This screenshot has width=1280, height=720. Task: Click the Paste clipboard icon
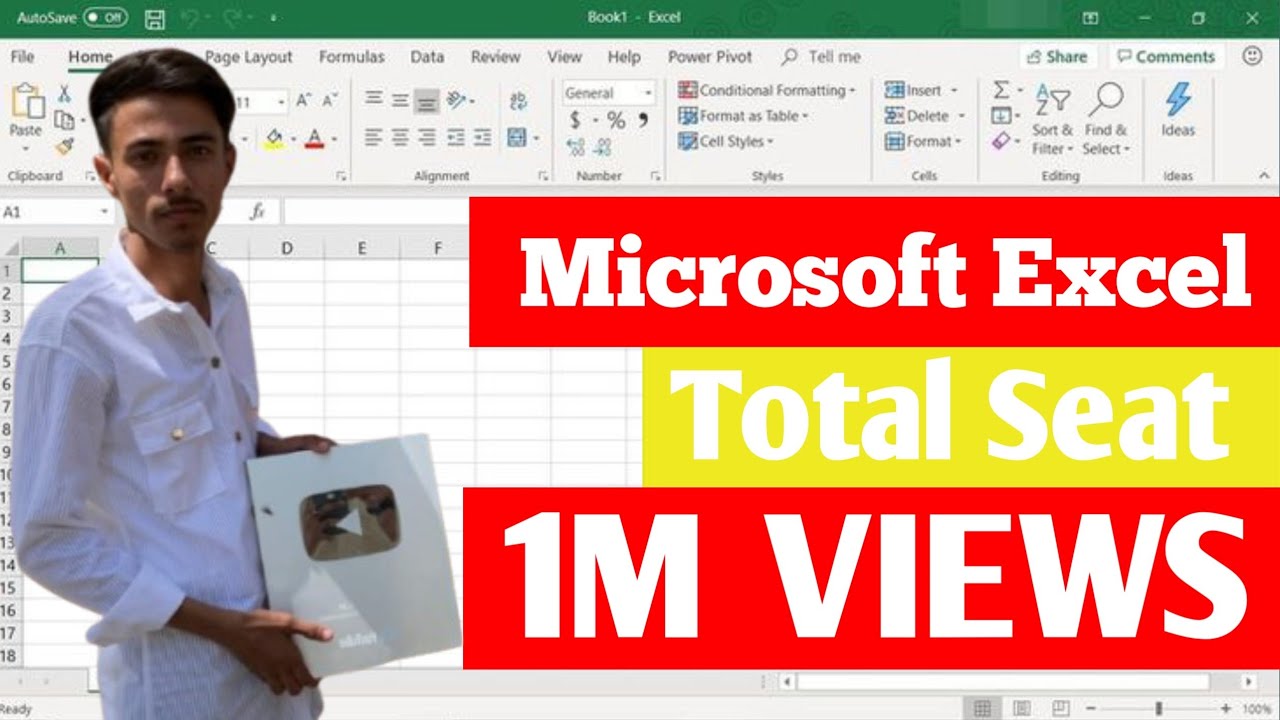27,102
